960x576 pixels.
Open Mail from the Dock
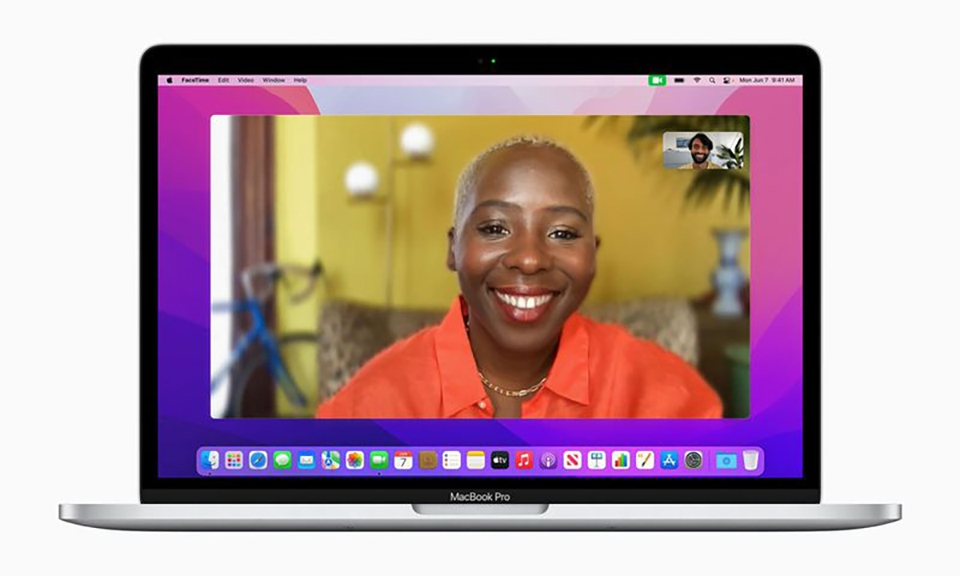click(x=305, y=461)
